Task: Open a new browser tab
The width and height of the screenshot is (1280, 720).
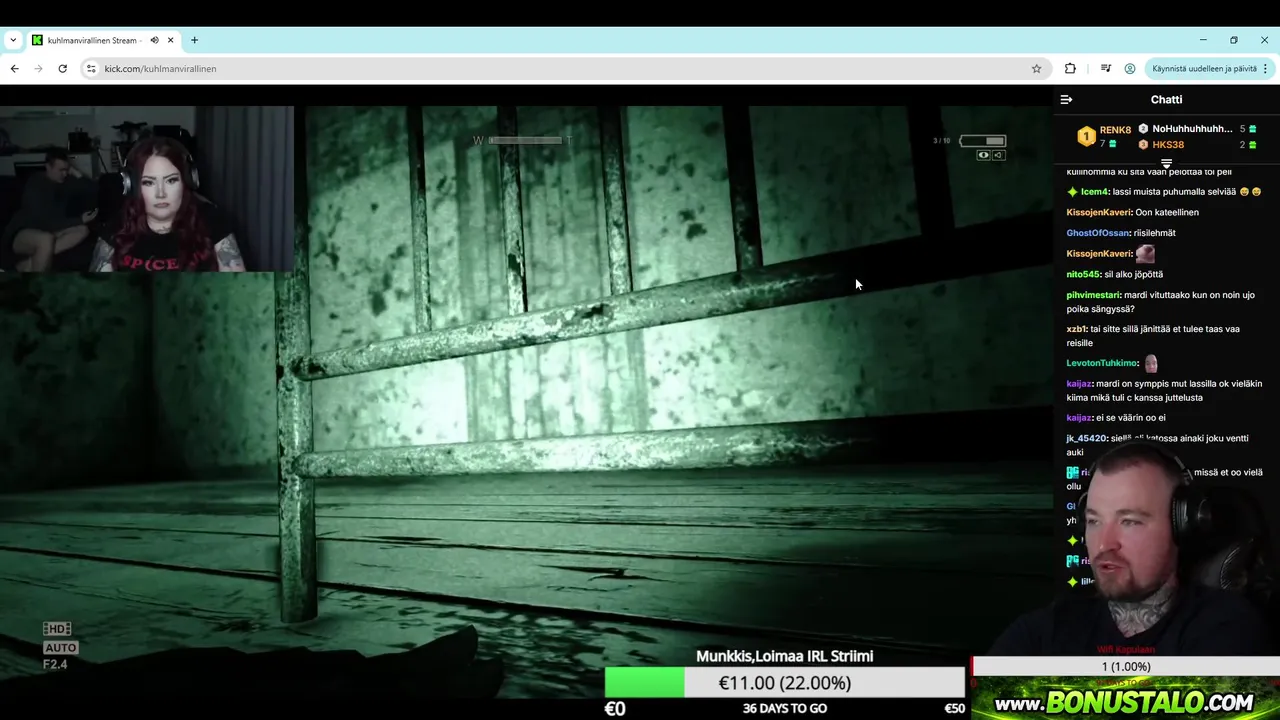Action: tap(194, 40)
